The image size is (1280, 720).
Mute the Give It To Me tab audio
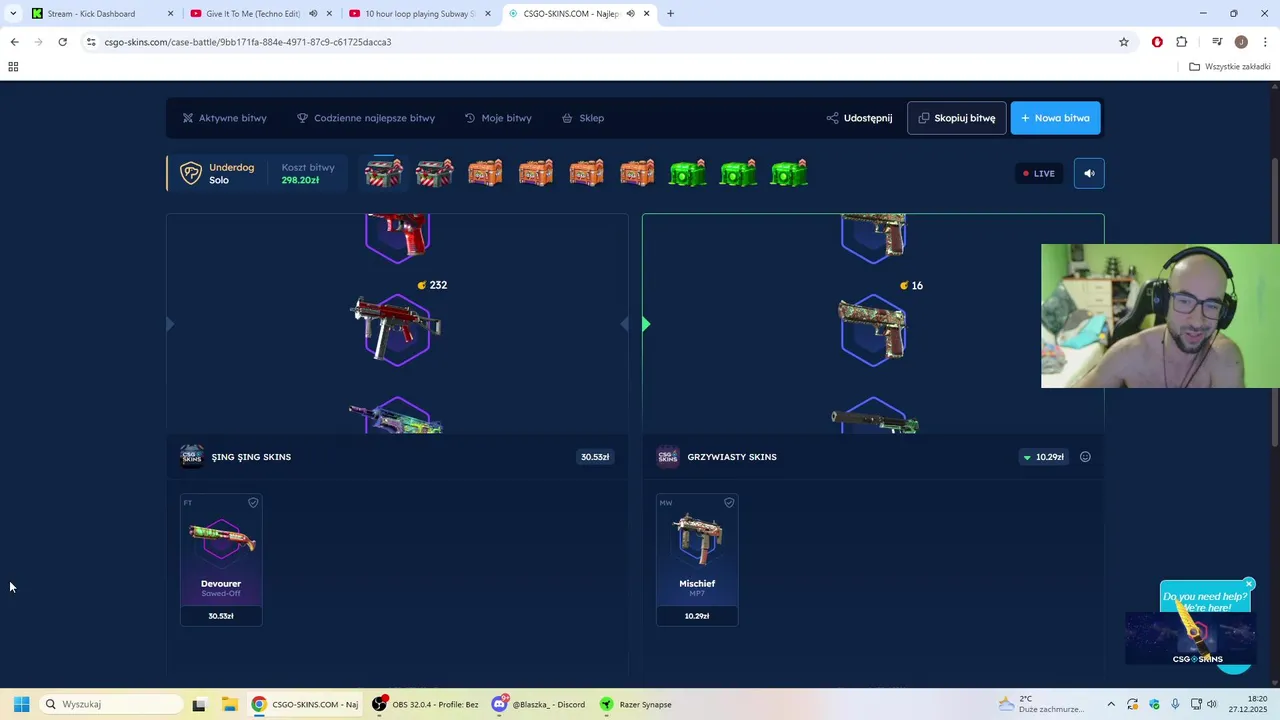point(313,14)
